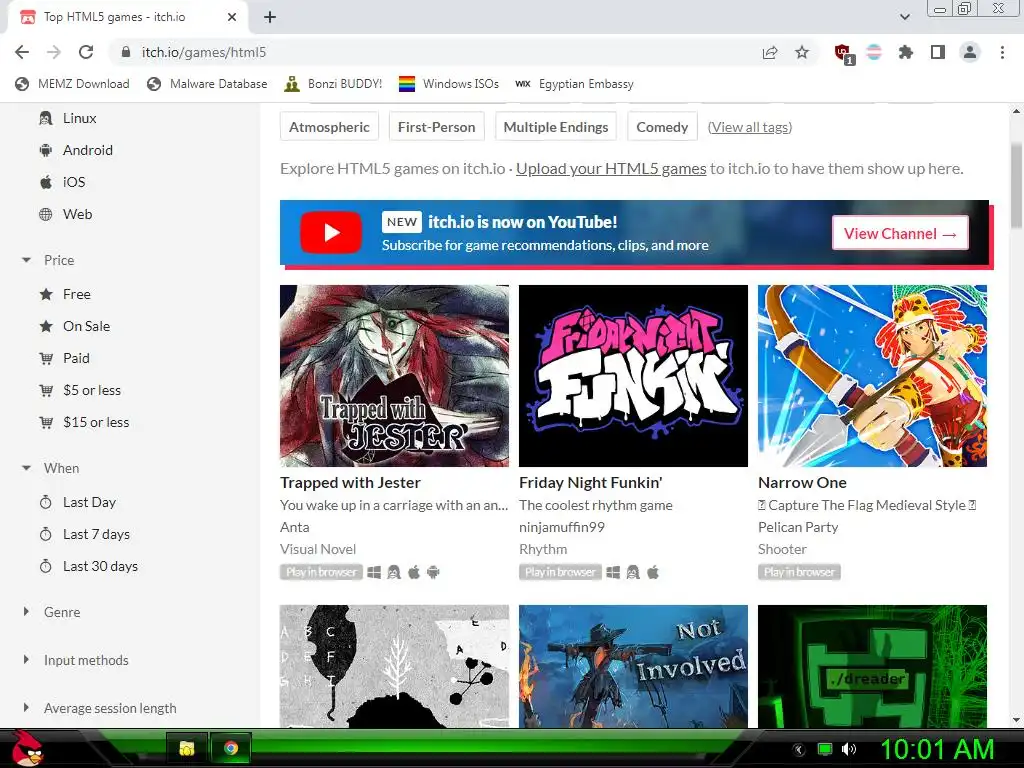
Task: Go back using browser back arrow
Action: point(22,52)
